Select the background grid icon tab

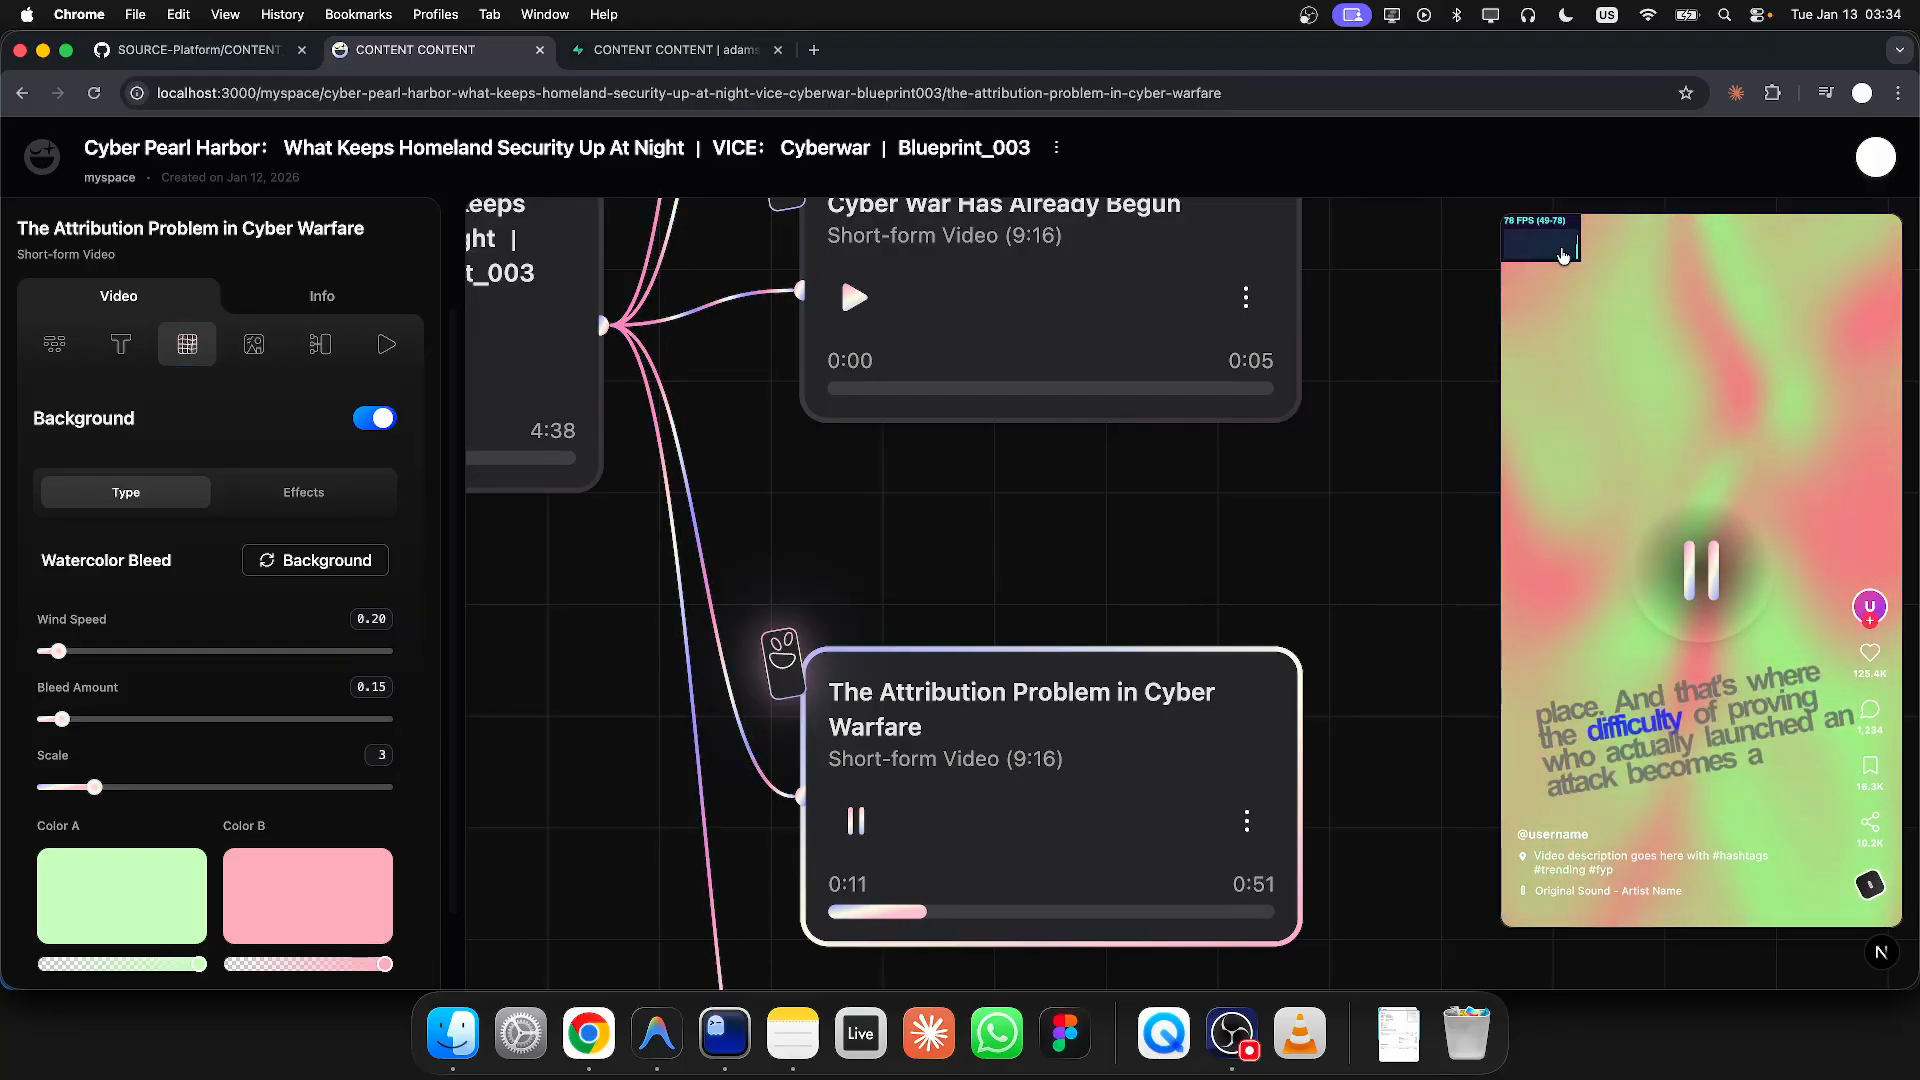tap(187, 344)
